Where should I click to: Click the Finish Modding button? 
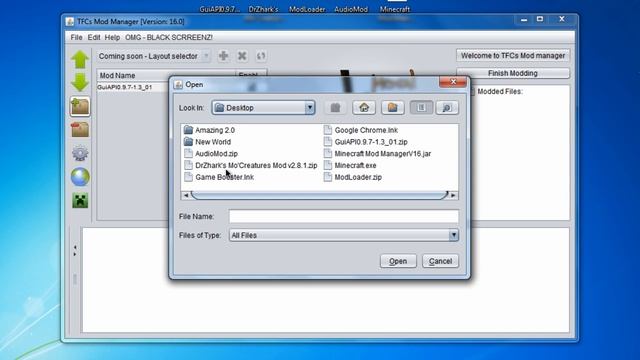(x=513, y=73)
